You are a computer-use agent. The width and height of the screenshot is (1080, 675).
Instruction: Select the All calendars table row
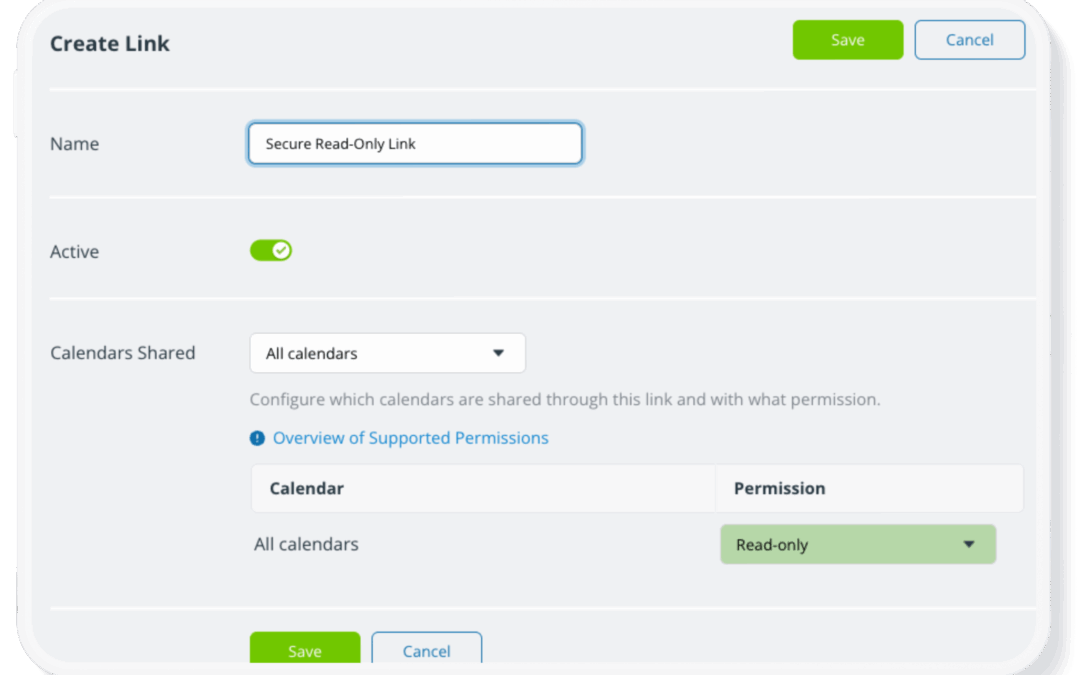pos(307,544)
